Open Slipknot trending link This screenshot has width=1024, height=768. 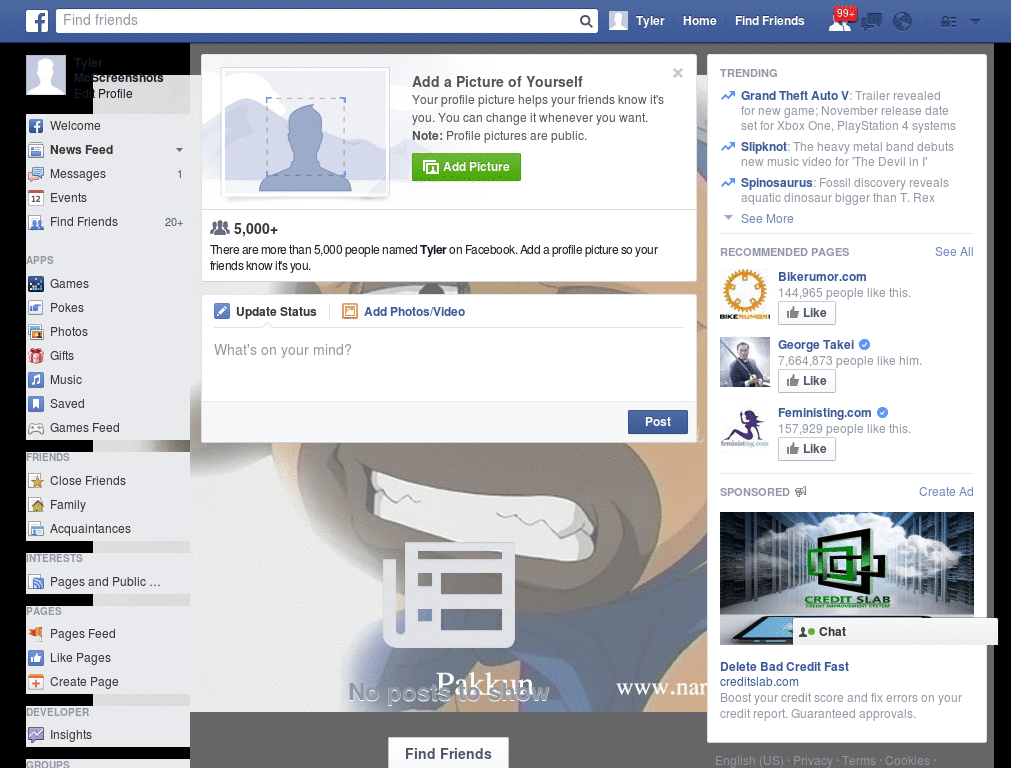(x=763, y=147)
